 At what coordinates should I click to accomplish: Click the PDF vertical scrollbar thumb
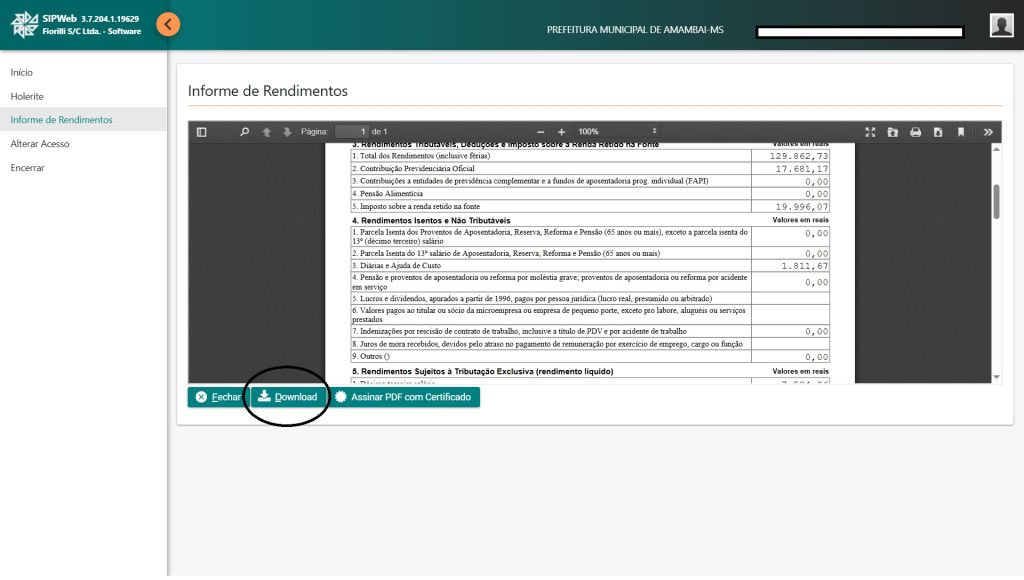[x=996, y=200]
